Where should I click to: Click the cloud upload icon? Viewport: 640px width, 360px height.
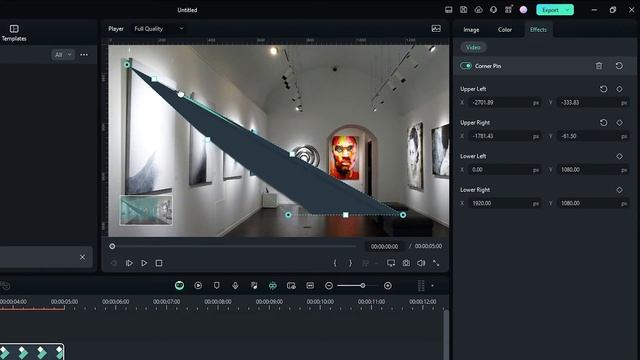(478, 10)
